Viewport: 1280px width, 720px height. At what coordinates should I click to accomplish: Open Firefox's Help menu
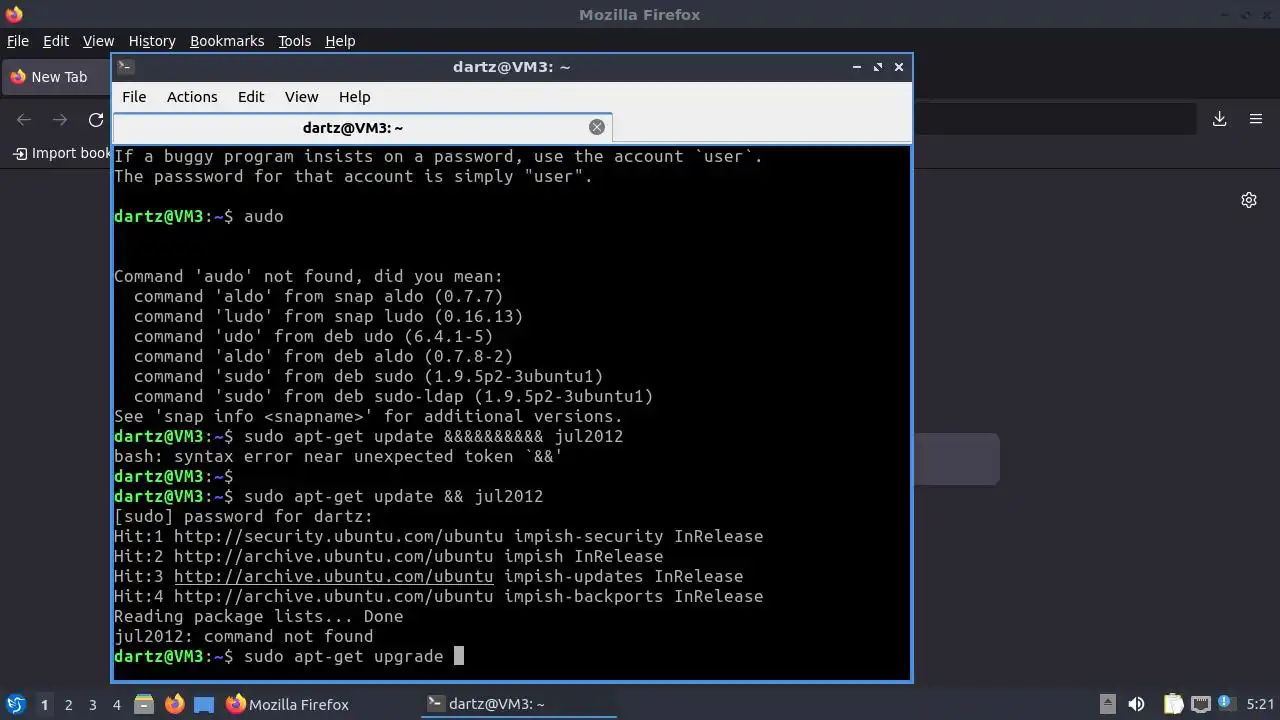[340, 41]
